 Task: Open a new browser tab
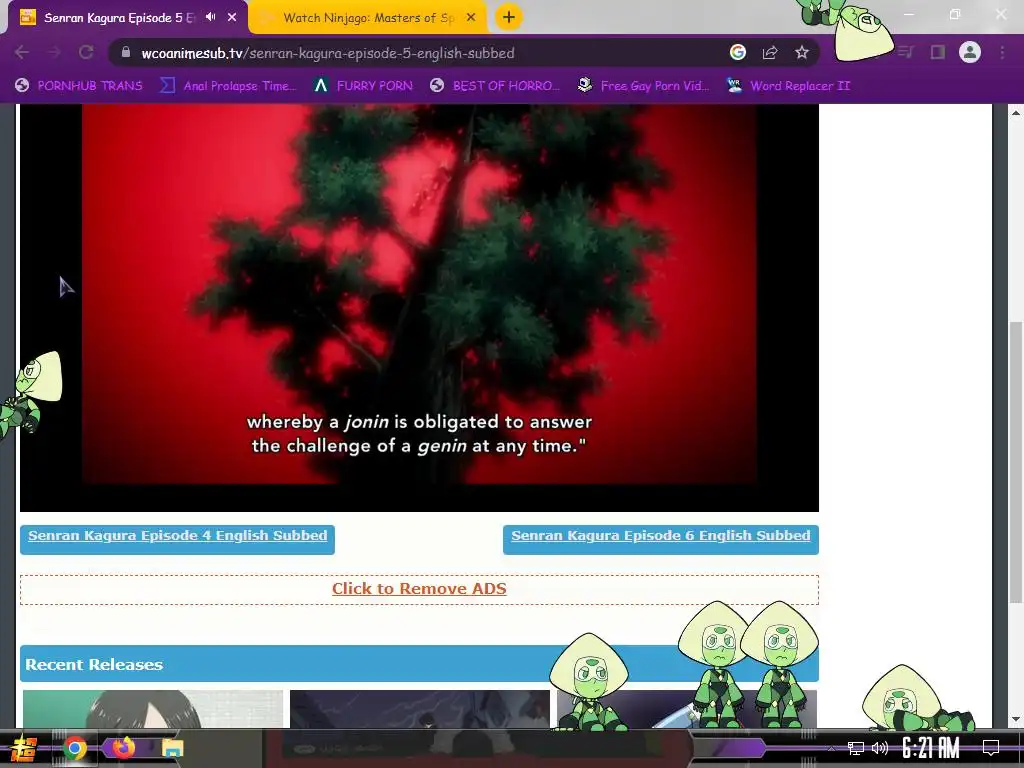[x=509, y=17]
